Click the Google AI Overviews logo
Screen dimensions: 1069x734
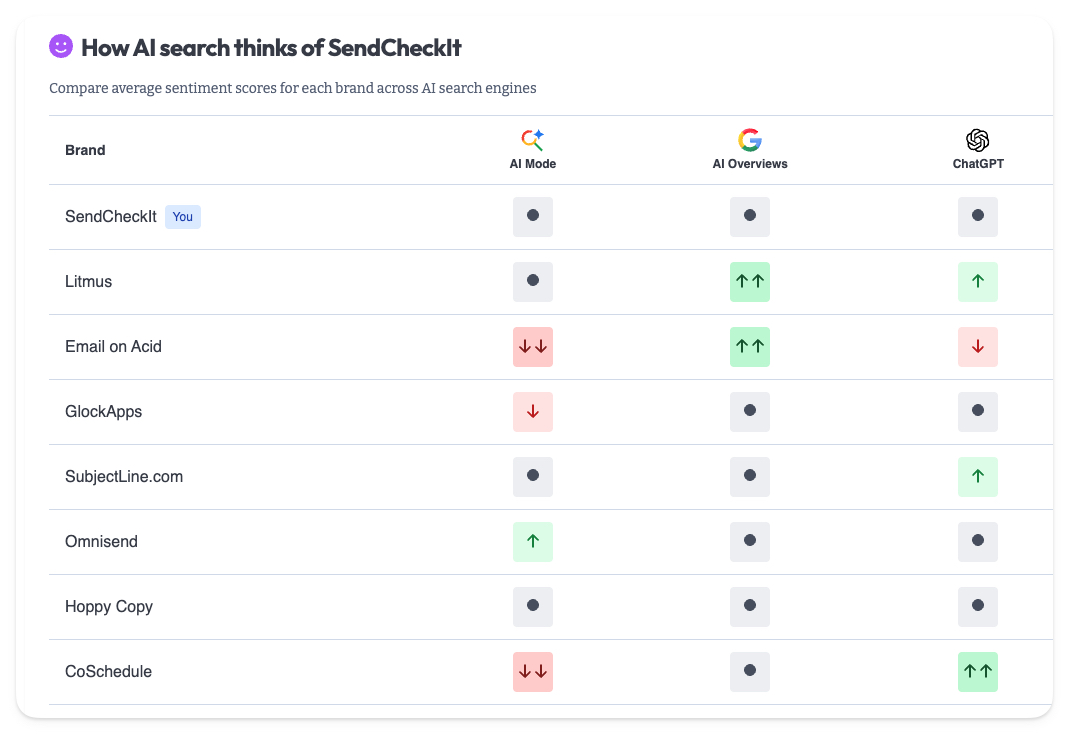coord(749,140)
